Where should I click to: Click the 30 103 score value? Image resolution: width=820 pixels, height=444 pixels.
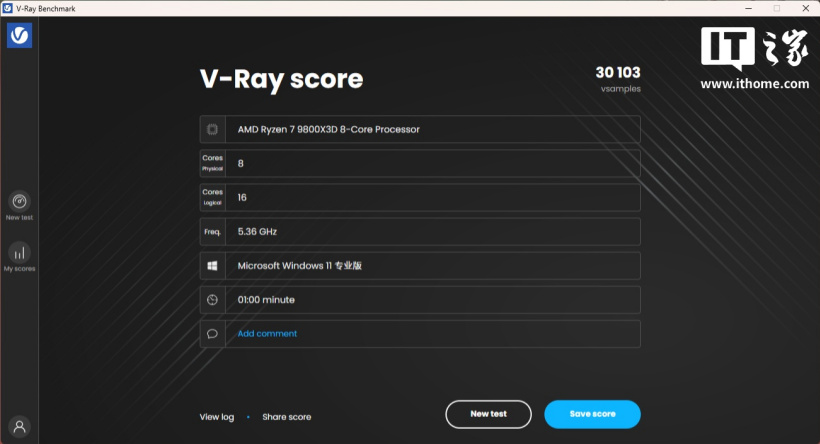[618, 72]
